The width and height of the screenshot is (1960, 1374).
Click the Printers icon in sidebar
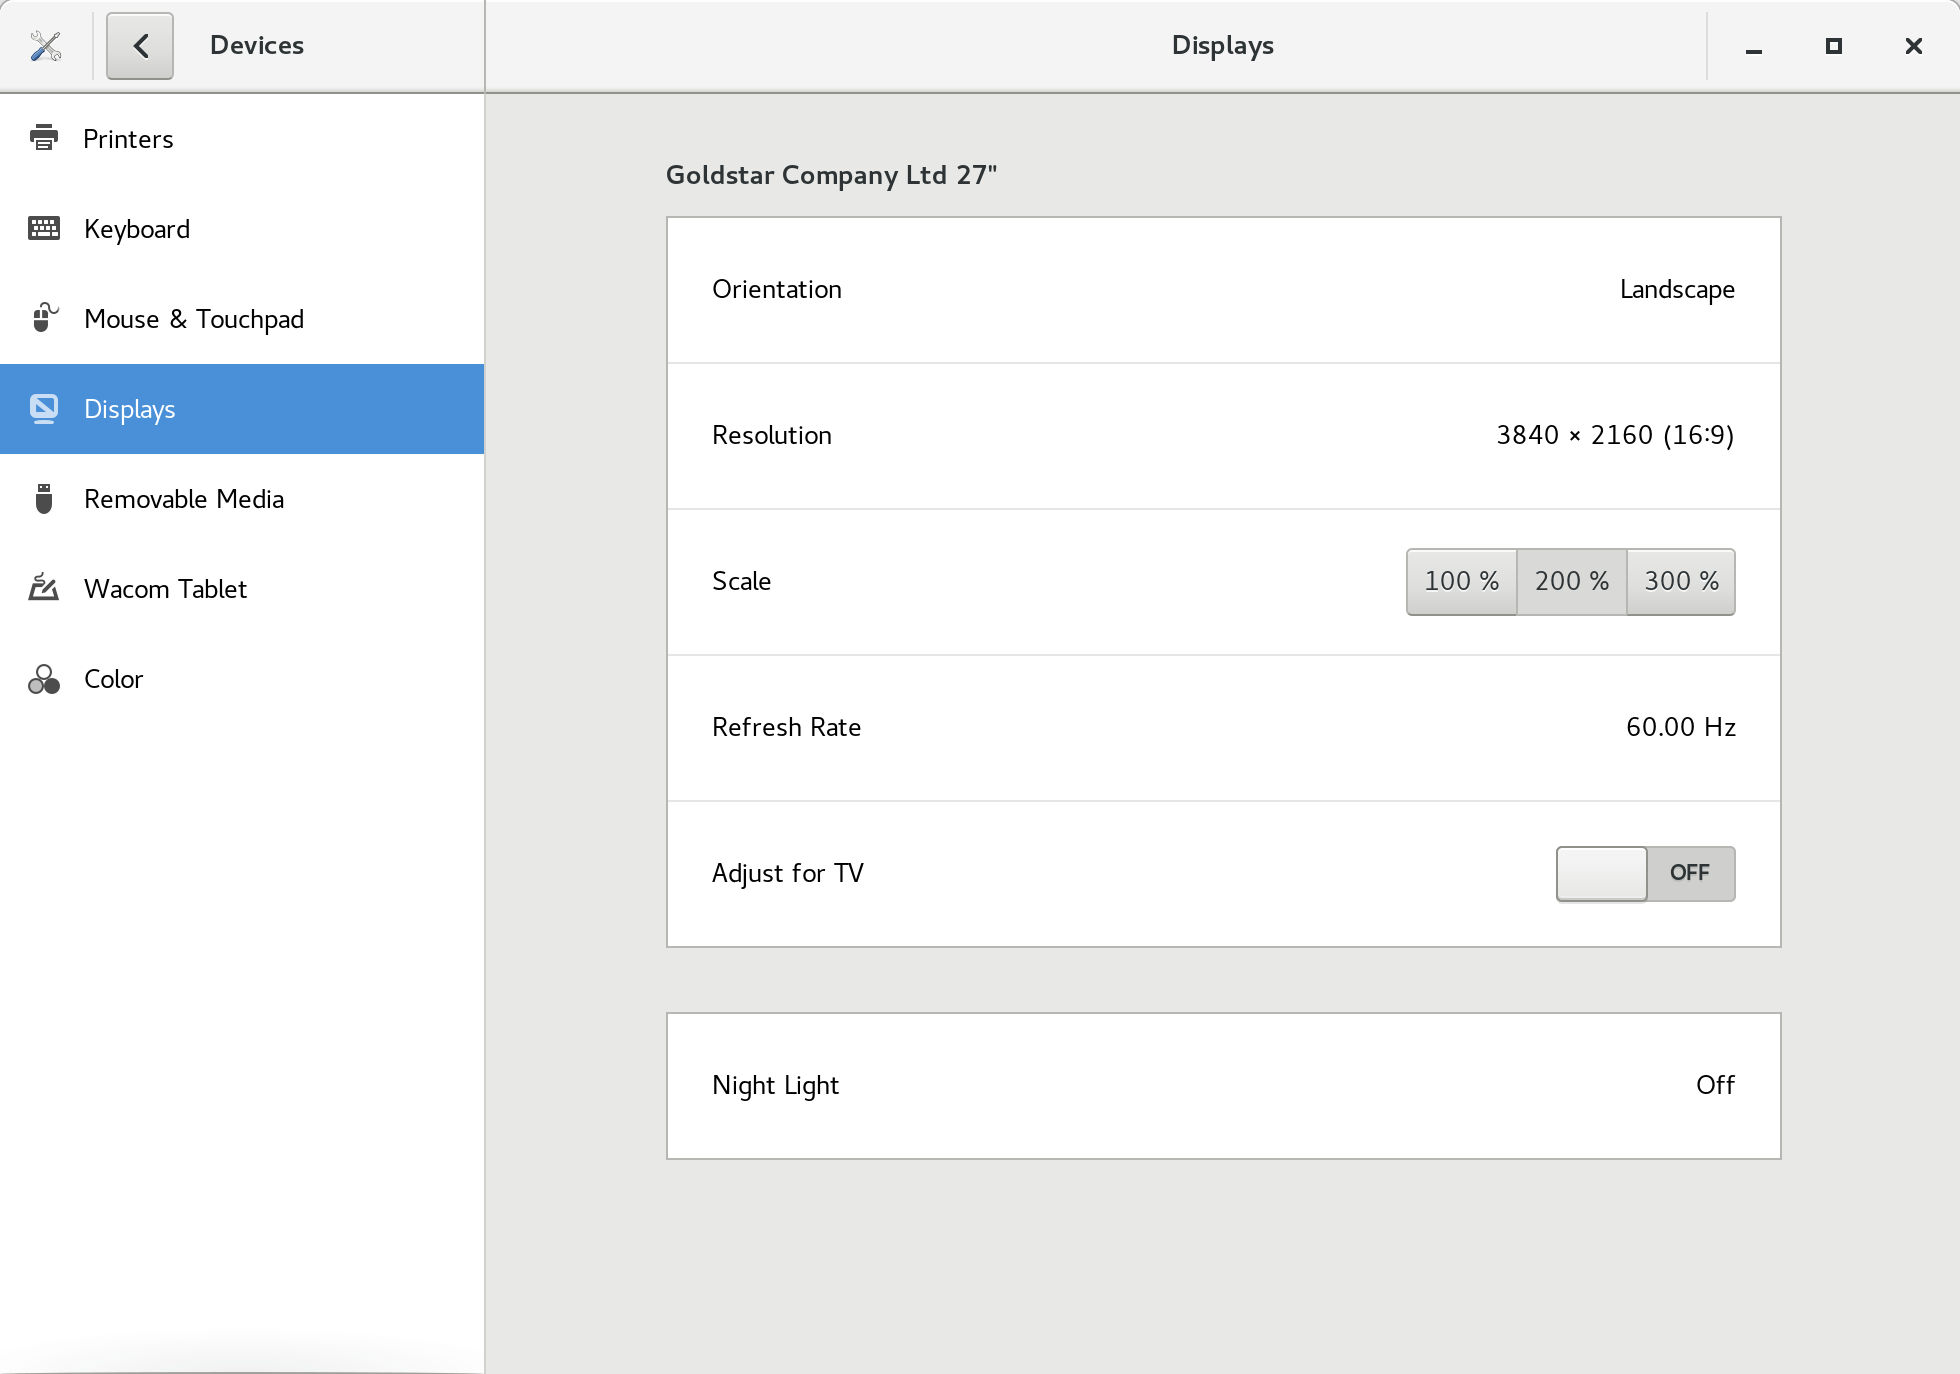[43, 138]
